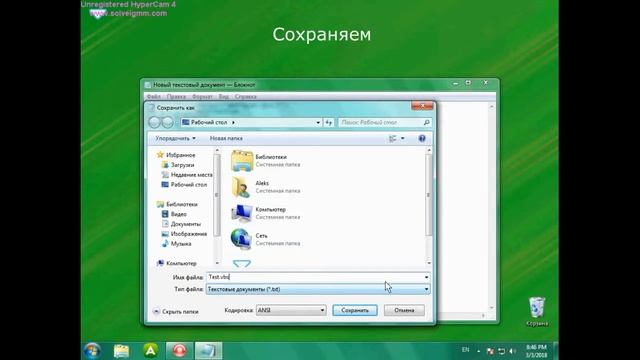Click the Notepad window vertical scrollbar
This screenshot has height=360, width=640.
[491, 207]
